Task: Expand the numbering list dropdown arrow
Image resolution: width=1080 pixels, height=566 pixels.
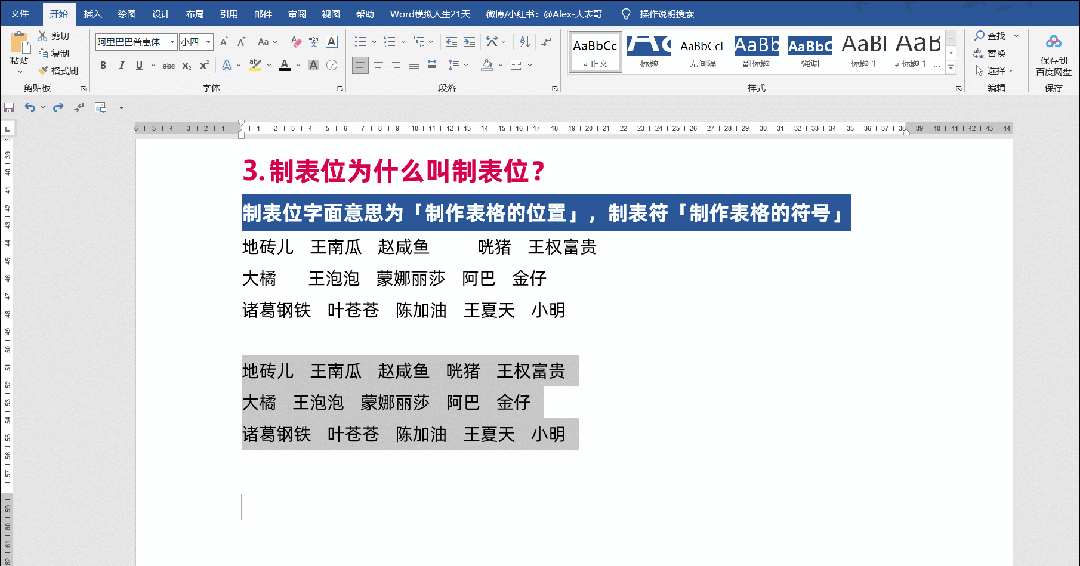Action: [x=403, y=42]
